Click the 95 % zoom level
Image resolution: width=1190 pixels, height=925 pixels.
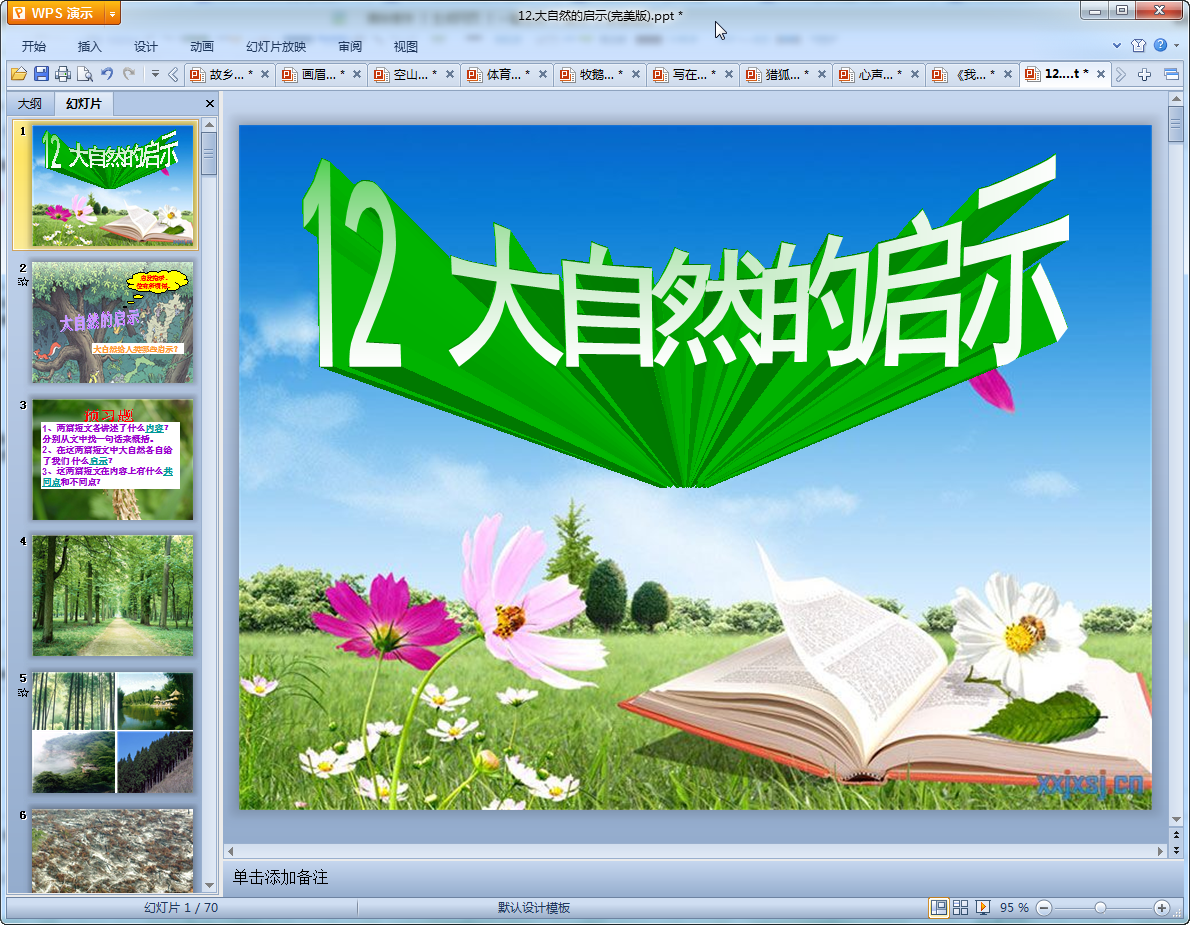pyautogui.click(x=1014, y=908)
